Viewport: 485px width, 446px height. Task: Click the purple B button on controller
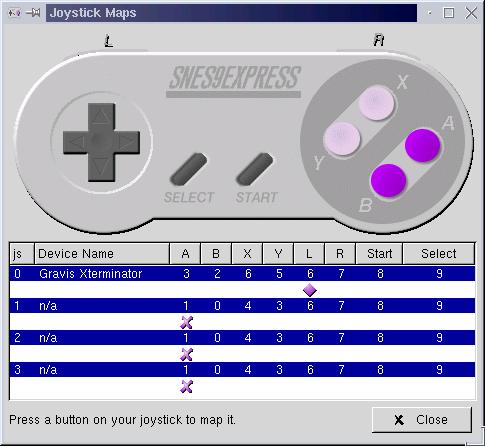[x=388, y=180]
